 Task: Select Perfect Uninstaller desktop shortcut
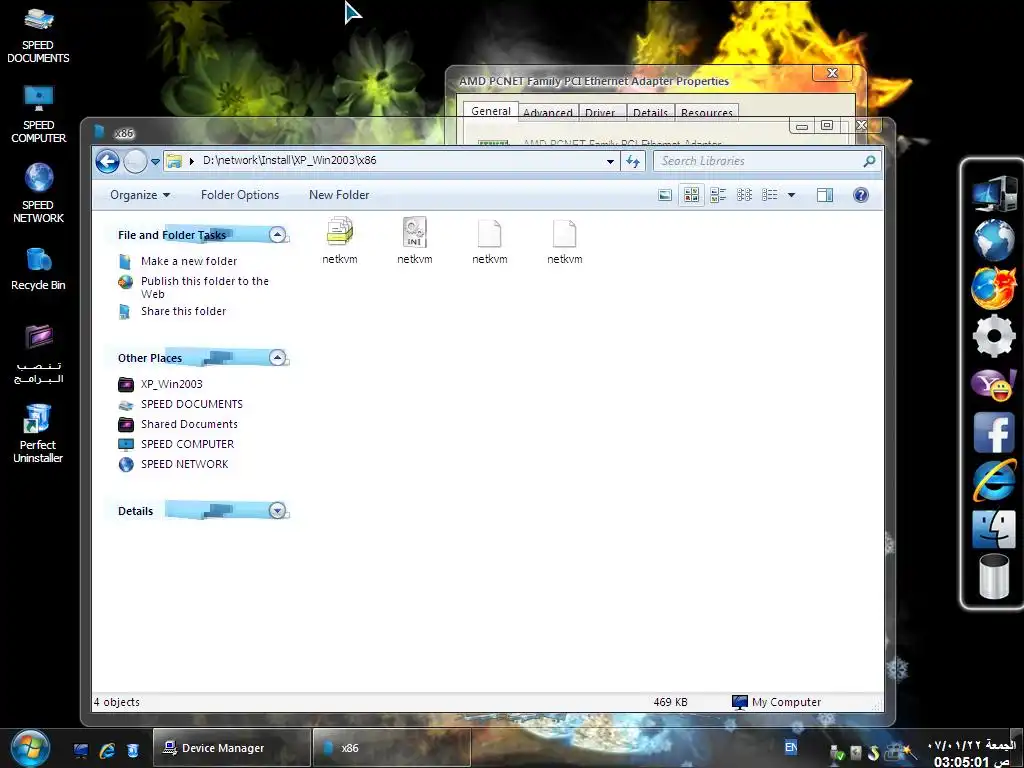click(x=38, y=434)
